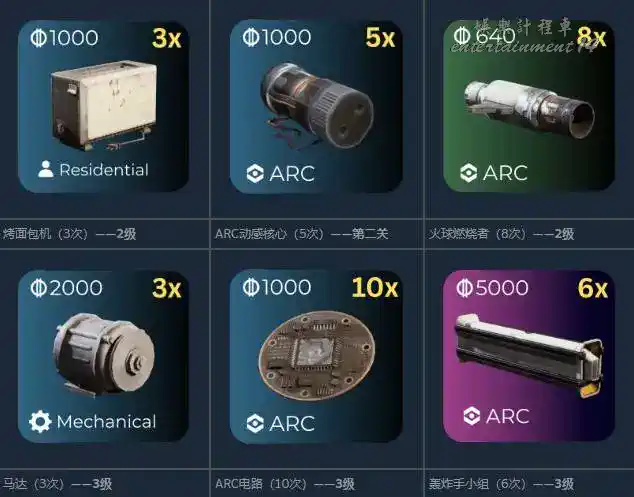
Task: Click the Mechanical category label
Action: click(106, 422)
